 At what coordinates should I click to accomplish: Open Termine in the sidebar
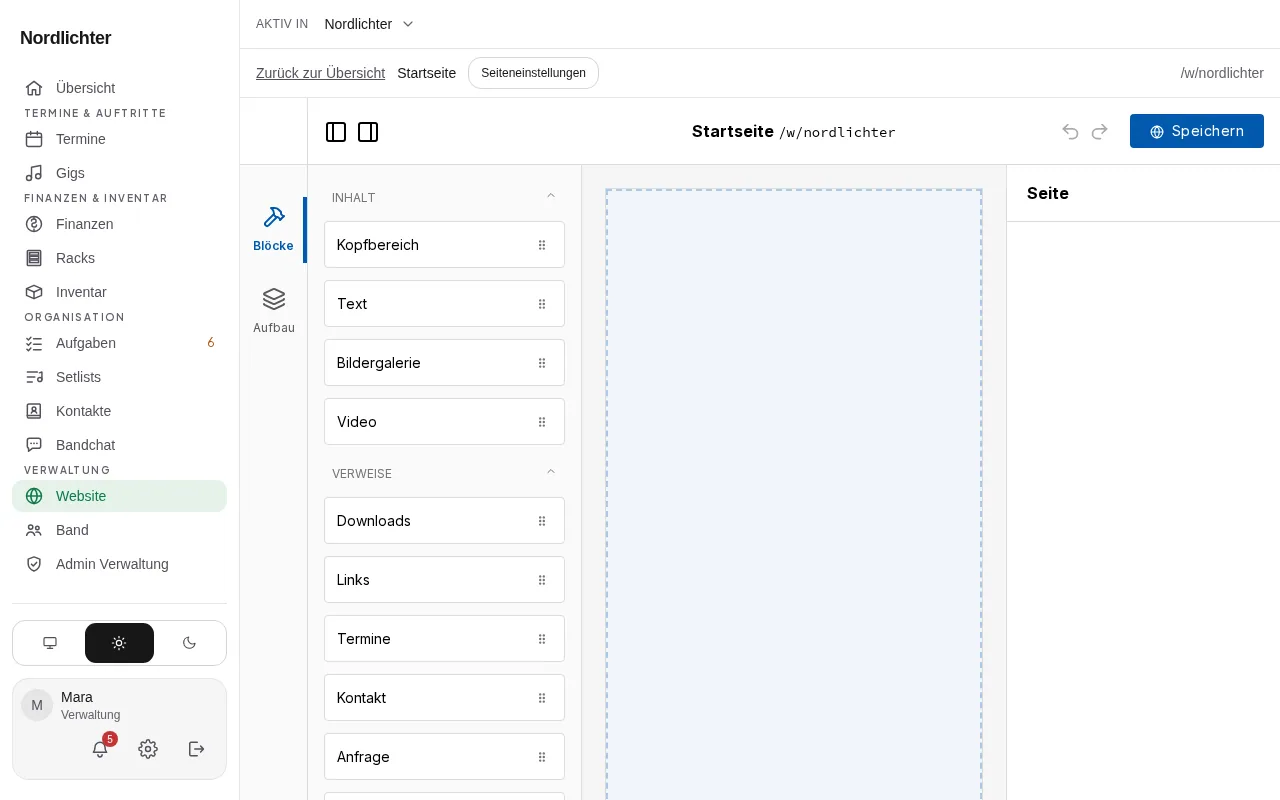pyautogui.click(x=119, y=139)
